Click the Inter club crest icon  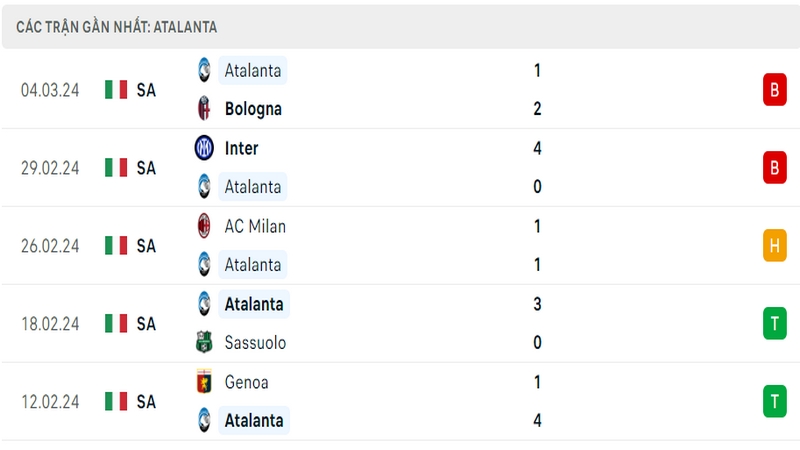point(204,148)
